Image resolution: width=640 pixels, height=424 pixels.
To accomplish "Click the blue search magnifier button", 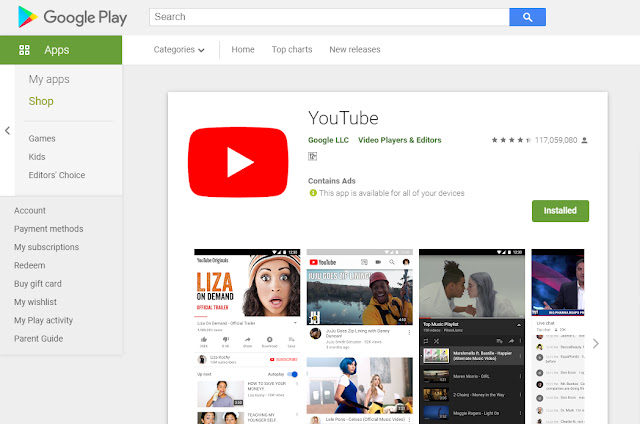I will 527,17.
